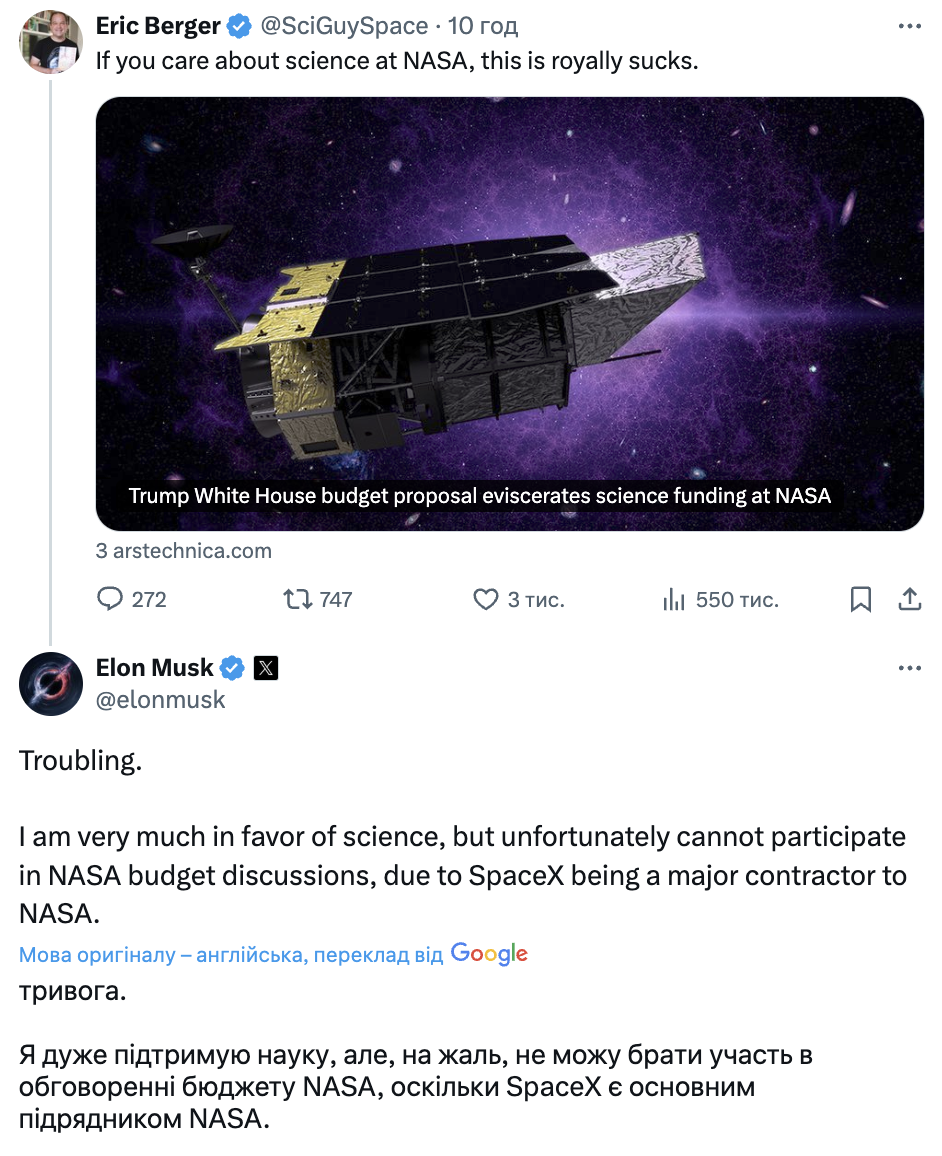Screen dimensions: 942x1156
Task: Open Eric Berger's profile avatar
Action: [x=51, y=42]
